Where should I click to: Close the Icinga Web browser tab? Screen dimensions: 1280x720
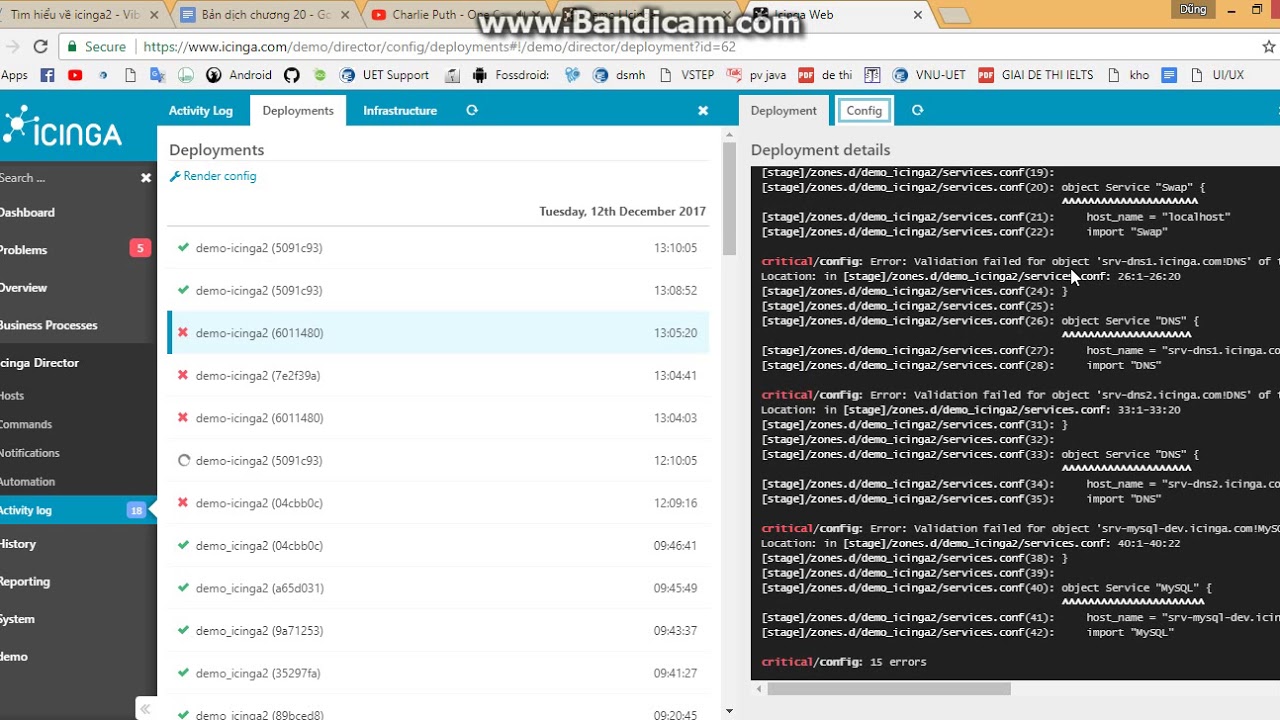pos(918,15)
